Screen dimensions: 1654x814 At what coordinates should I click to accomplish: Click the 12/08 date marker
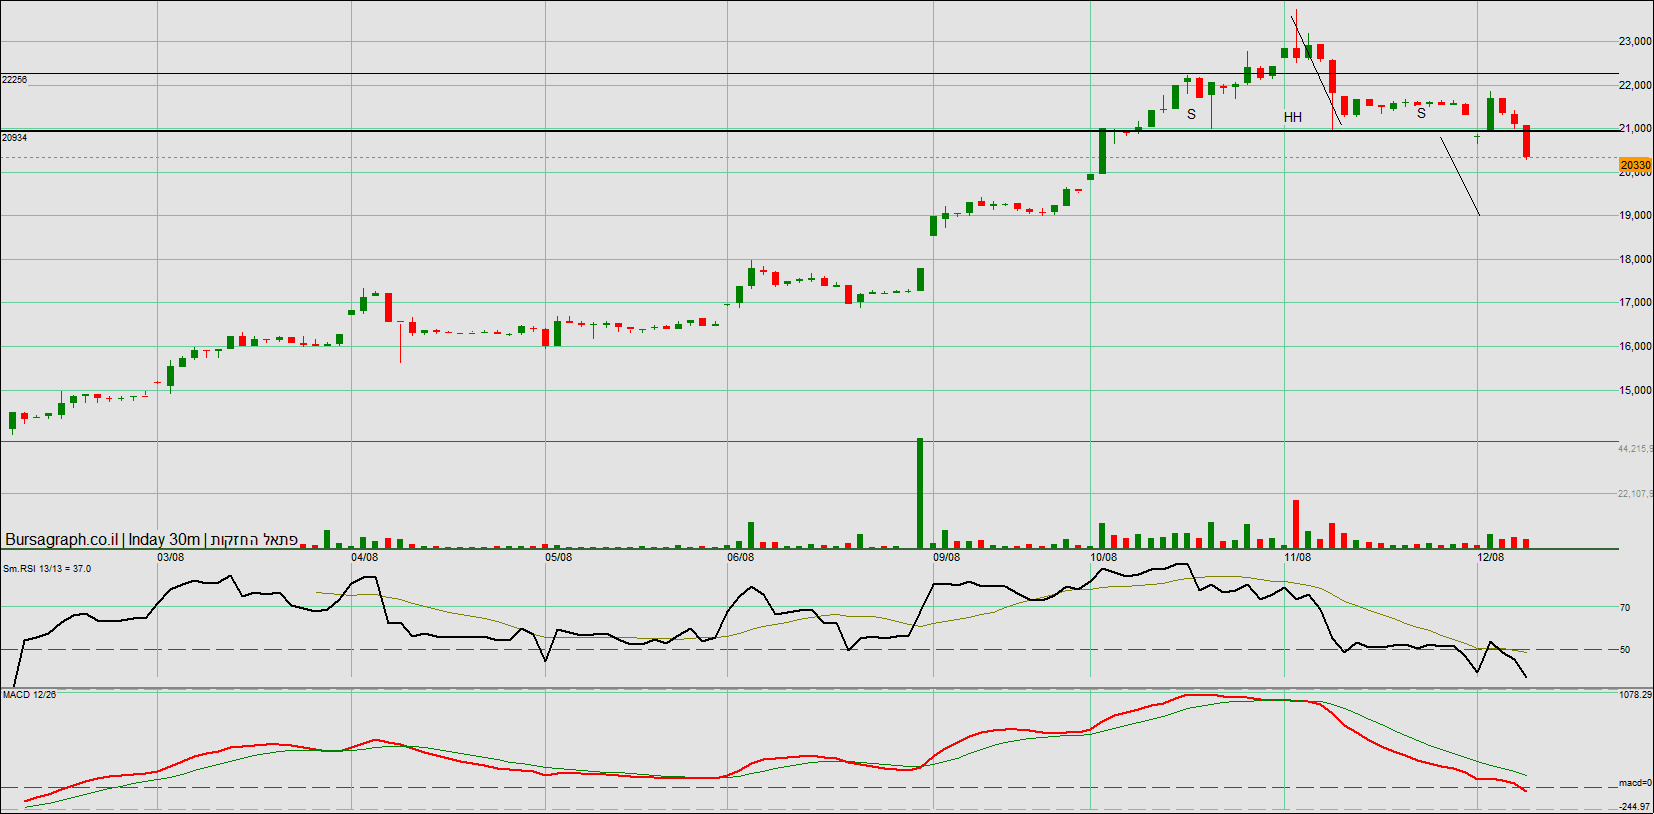(x=1491, y=557)
